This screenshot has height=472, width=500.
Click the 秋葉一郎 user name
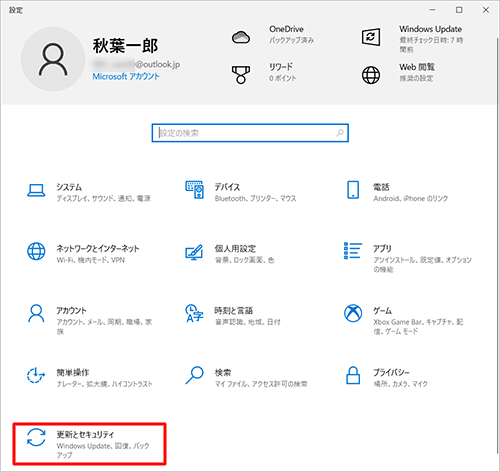pyautogui.click(x=125, y=46)
